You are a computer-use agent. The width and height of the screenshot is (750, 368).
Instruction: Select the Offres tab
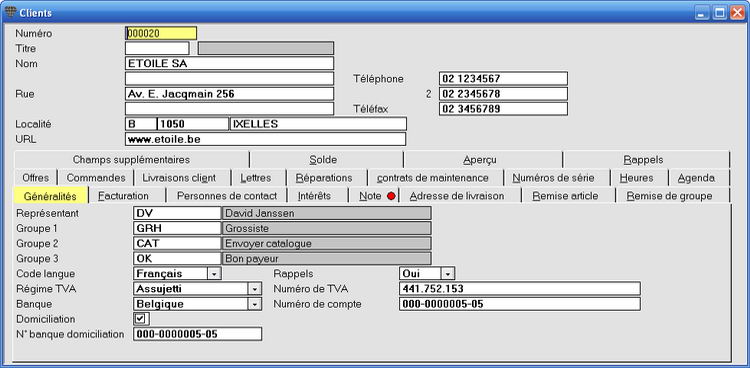35,178
